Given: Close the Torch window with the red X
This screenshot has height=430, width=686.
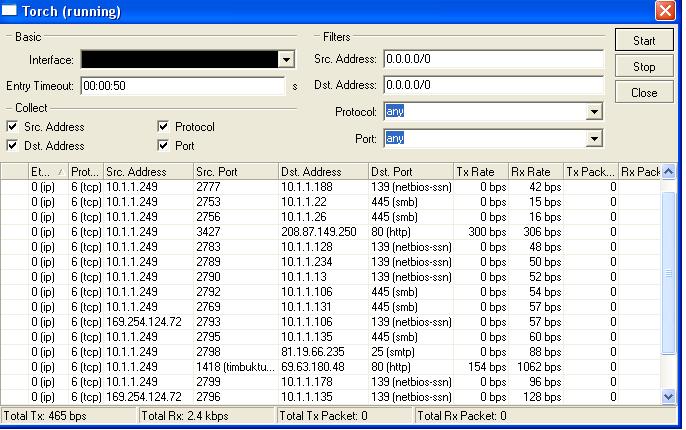Looking at the screenshot, I should pyautogui.click(x=665, y=10).
